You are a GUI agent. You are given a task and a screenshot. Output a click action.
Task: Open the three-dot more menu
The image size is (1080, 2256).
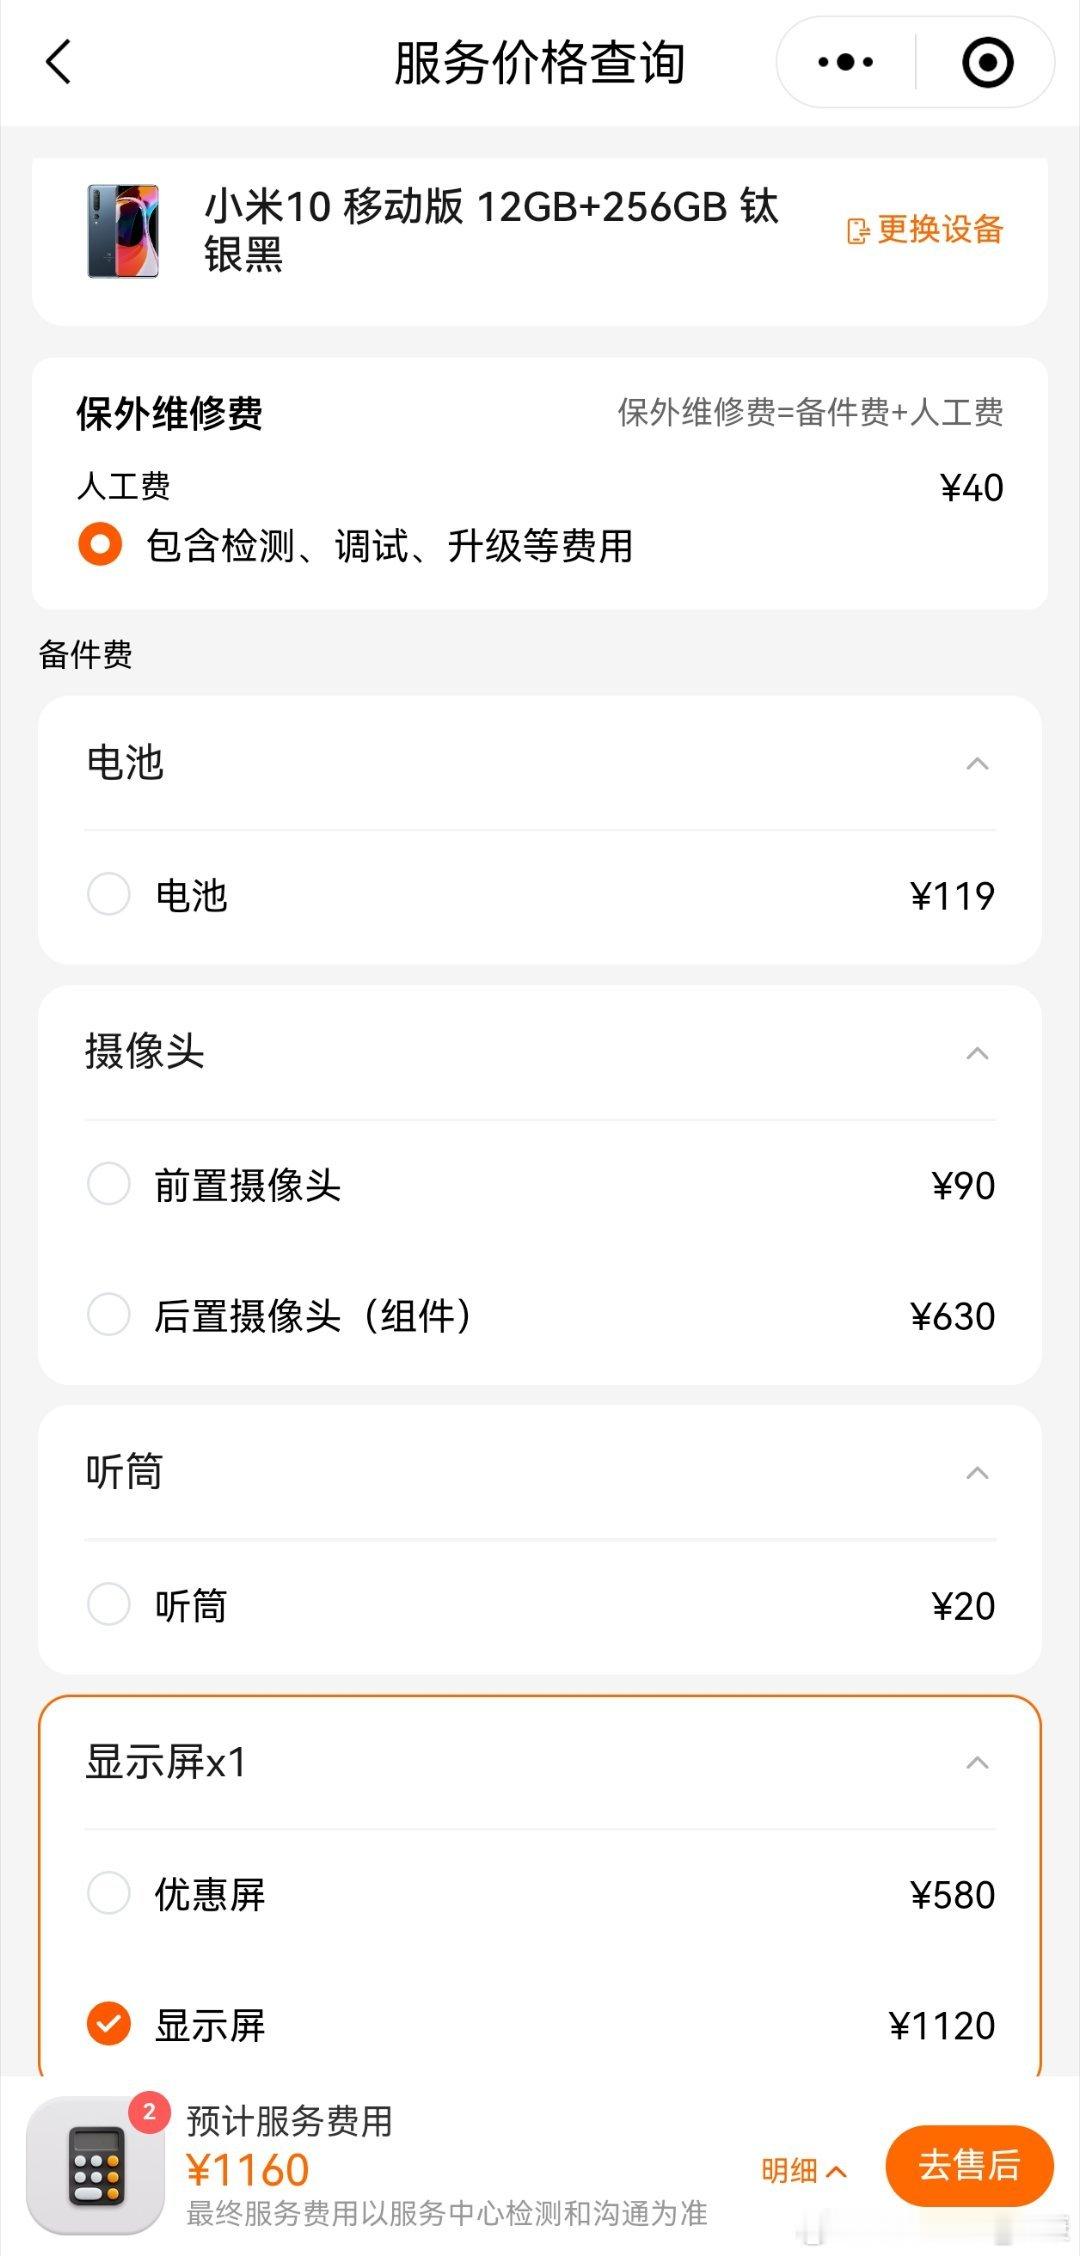(845, 63)
